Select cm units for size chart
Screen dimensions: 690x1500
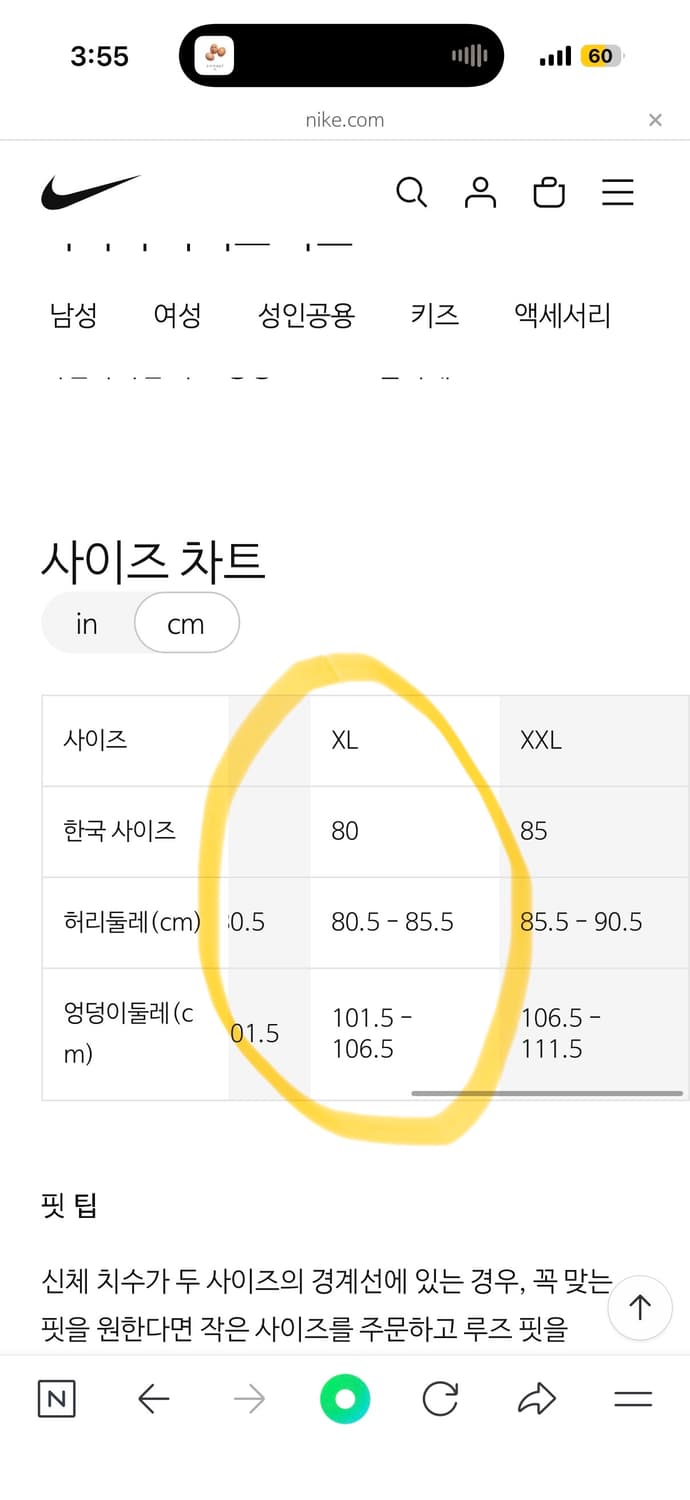pos(186,624)
